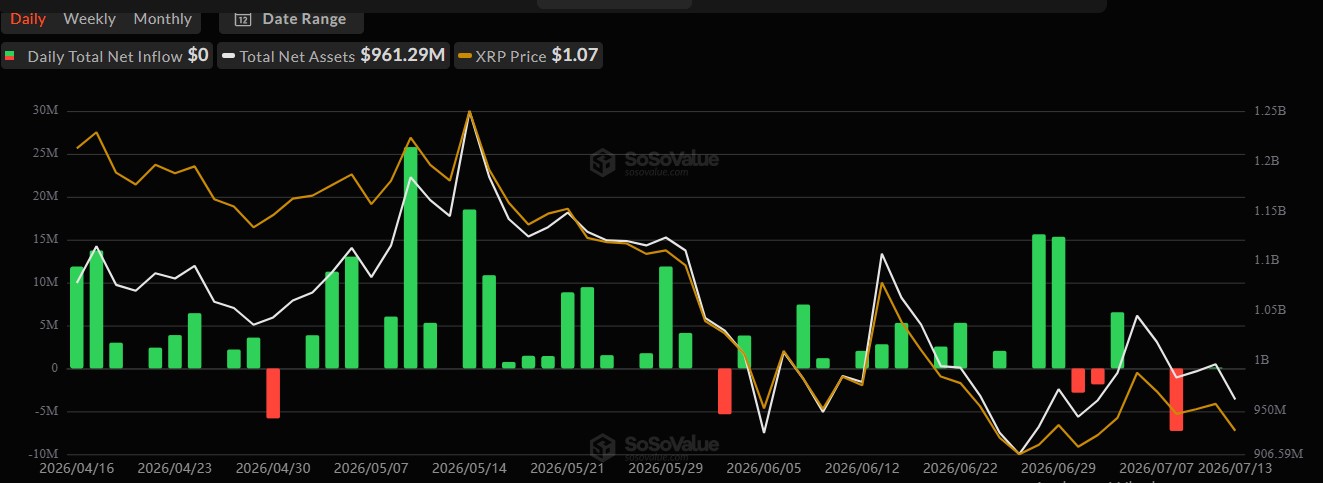1323x483 pixels.
Task: Click the 906.59M right axis label
Action: [x=1278, y=453]
